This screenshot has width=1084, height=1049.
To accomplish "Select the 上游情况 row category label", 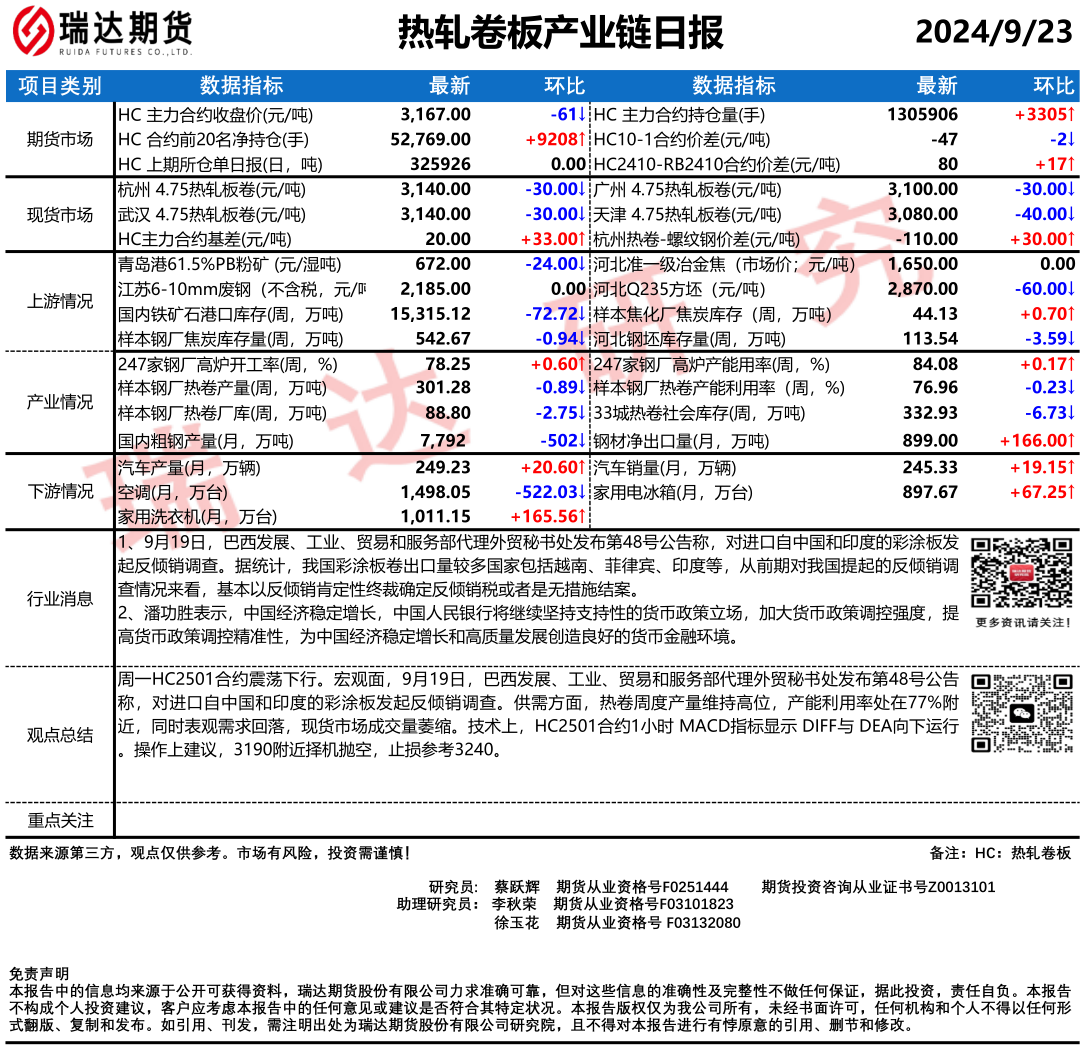I will [x=60, y=302].
